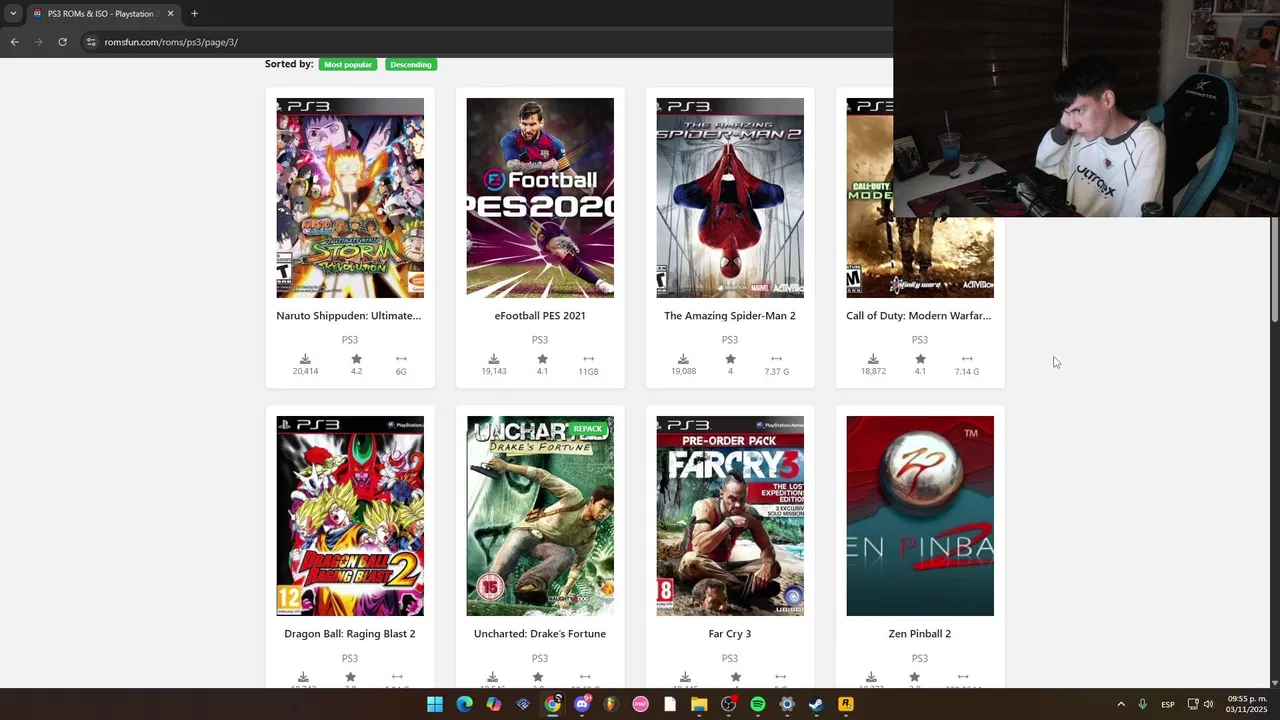Screen dimensions: 1280x720
Task: Click the Dragon Ball Raging Blast 2 cover
Action: pos(350,516)
